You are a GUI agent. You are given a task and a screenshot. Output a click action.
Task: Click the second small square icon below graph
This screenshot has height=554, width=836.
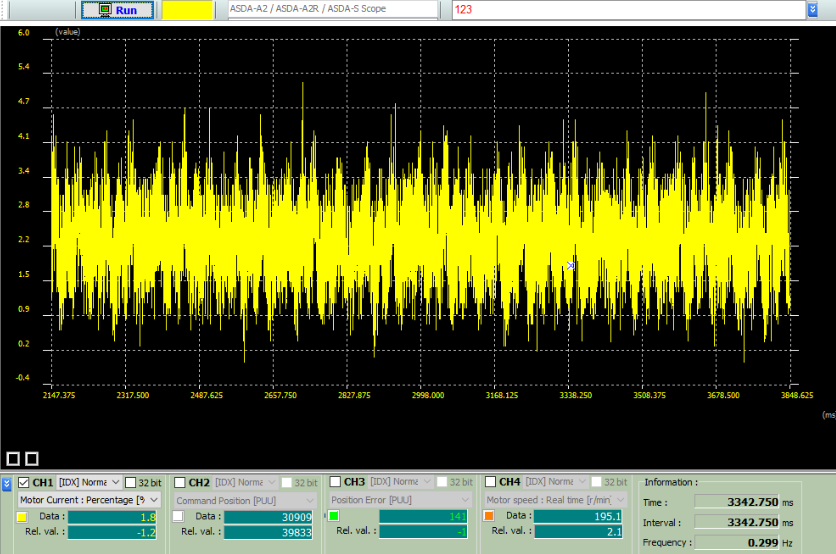[32, 458]
